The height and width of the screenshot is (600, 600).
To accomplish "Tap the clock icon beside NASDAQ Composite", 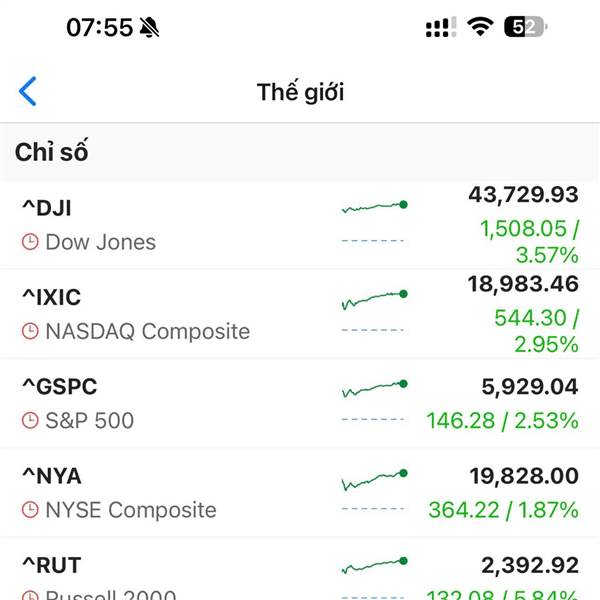I will [x=30, y=331].
